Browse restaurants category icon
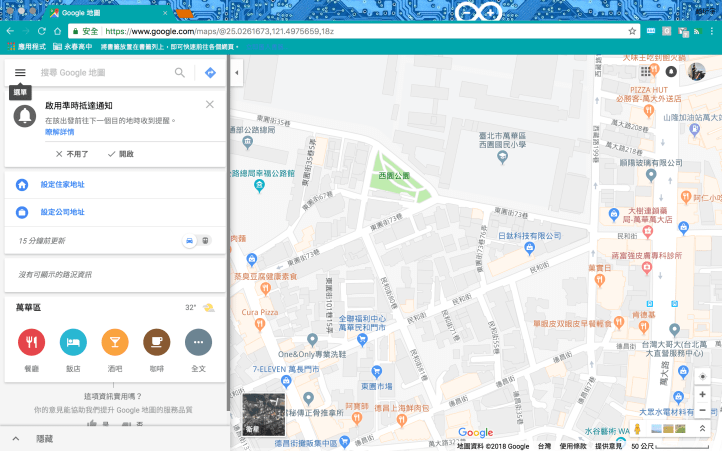Viewport: 722px width, 451px height. [x=31, y=342]
